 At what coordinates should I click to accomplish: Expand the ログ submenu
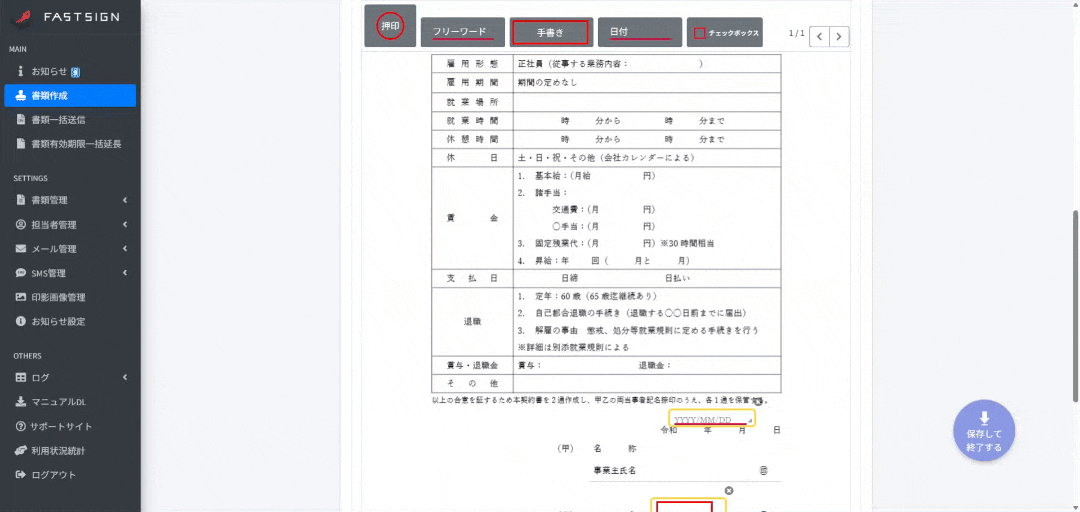click(70, 378)
